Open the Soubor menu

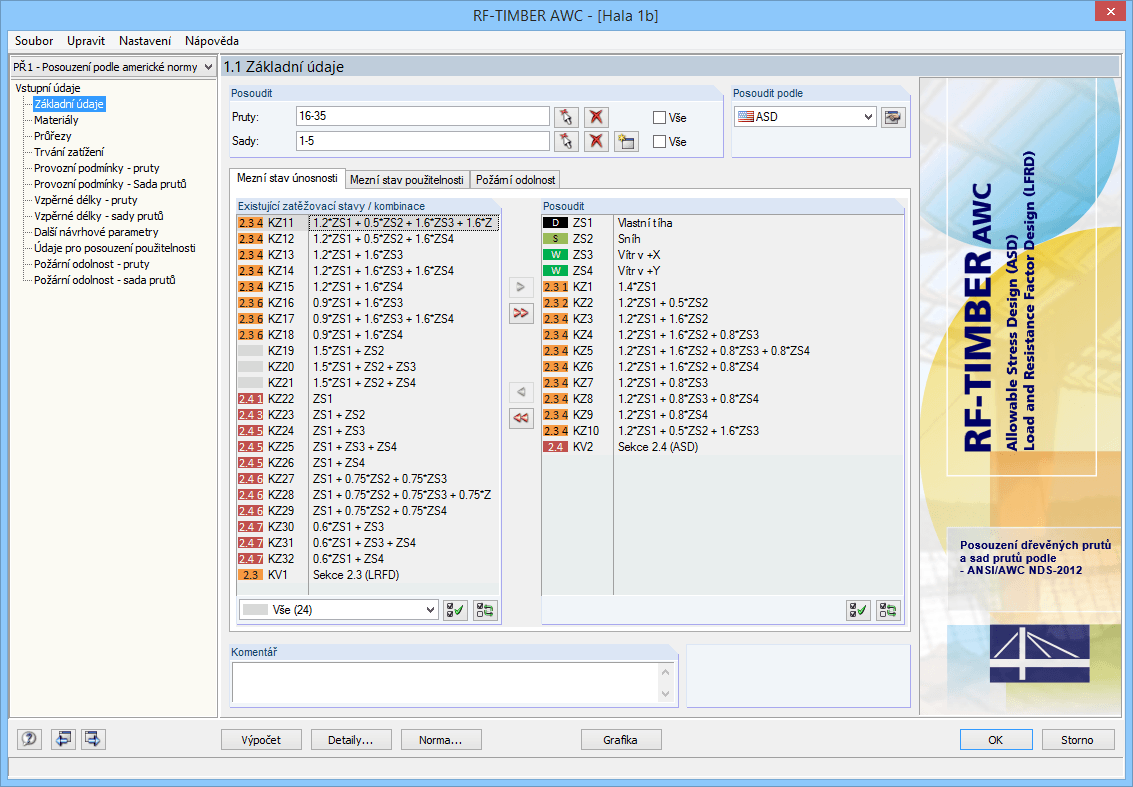(x=34, y=41)
